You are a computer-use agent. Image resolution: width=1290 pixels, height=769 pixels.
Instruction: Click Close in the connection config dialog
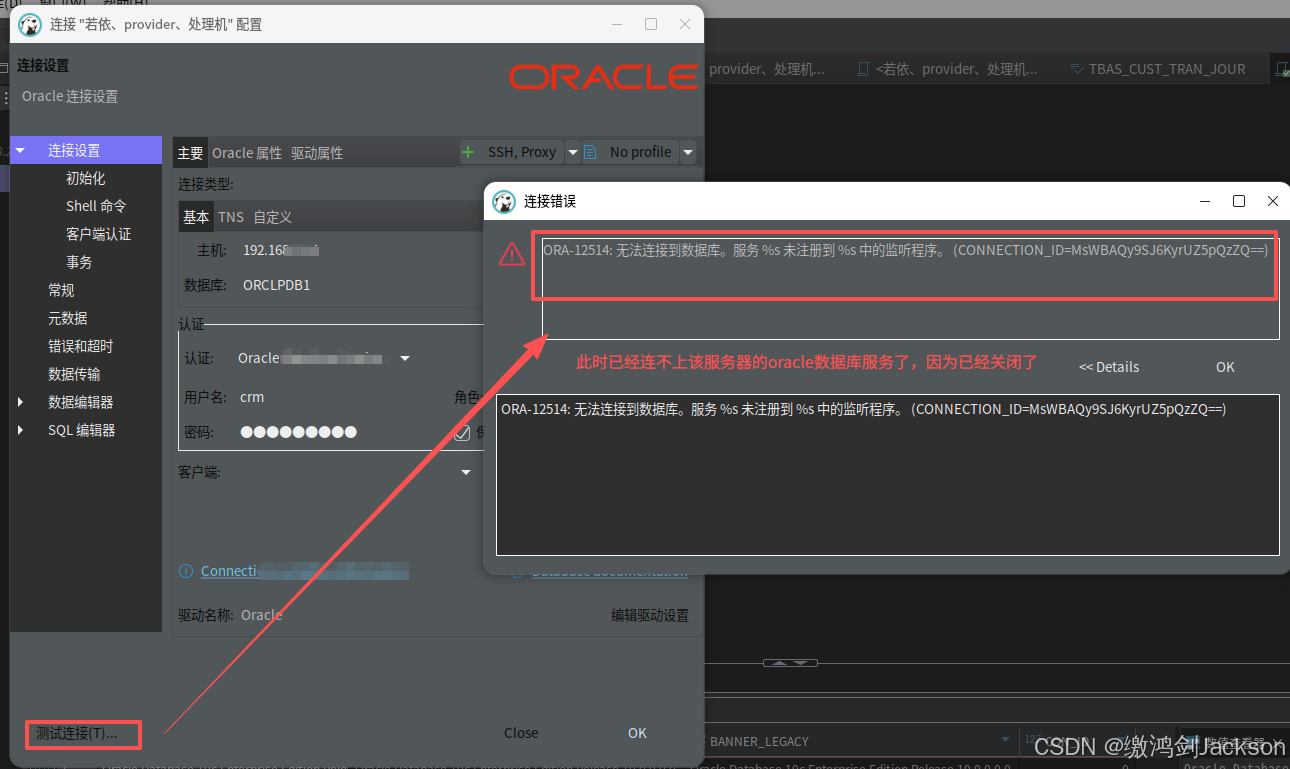tap(521, 733)
